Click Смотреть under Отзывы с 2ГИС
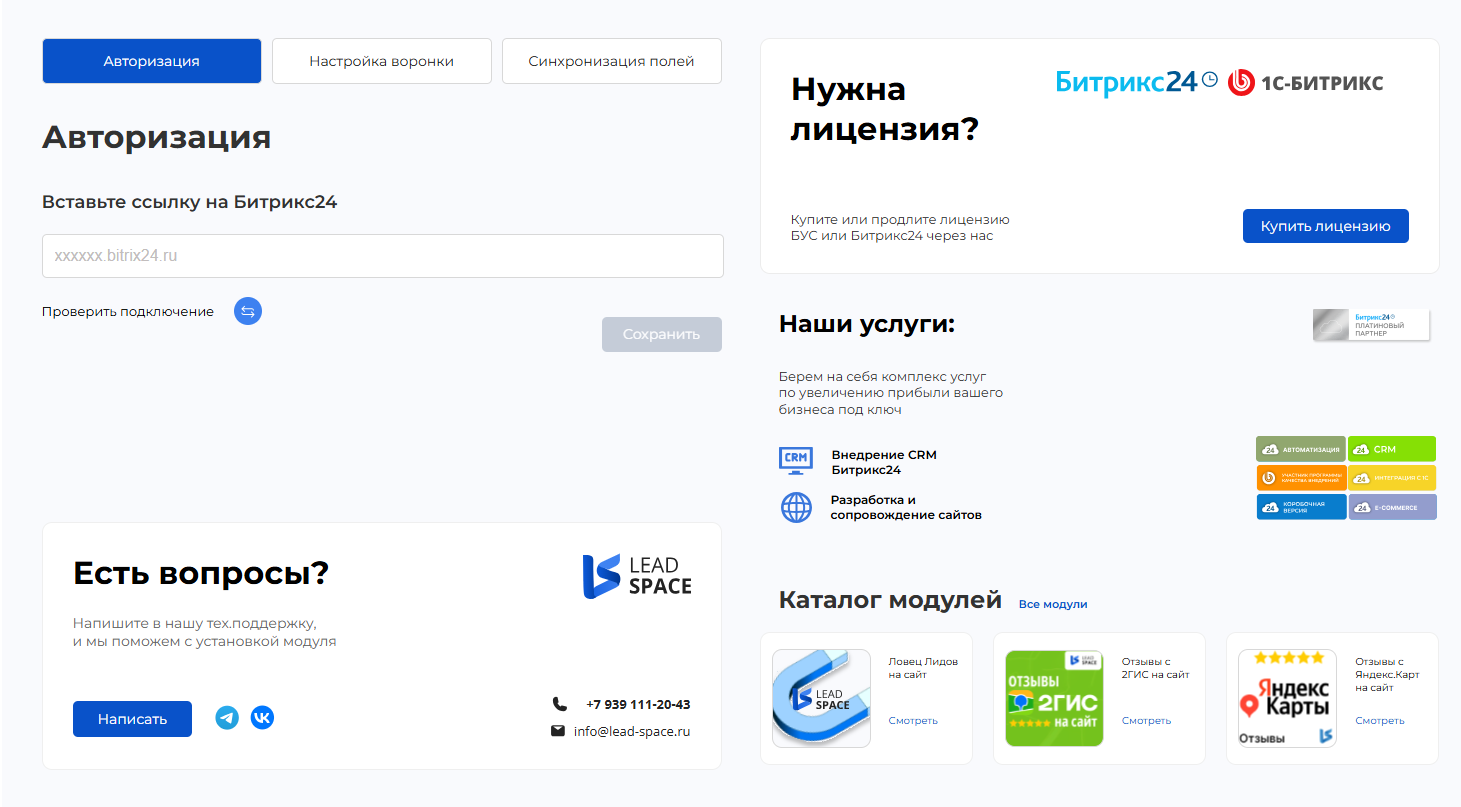The image size is (1461, 807). pos(1145,720)
